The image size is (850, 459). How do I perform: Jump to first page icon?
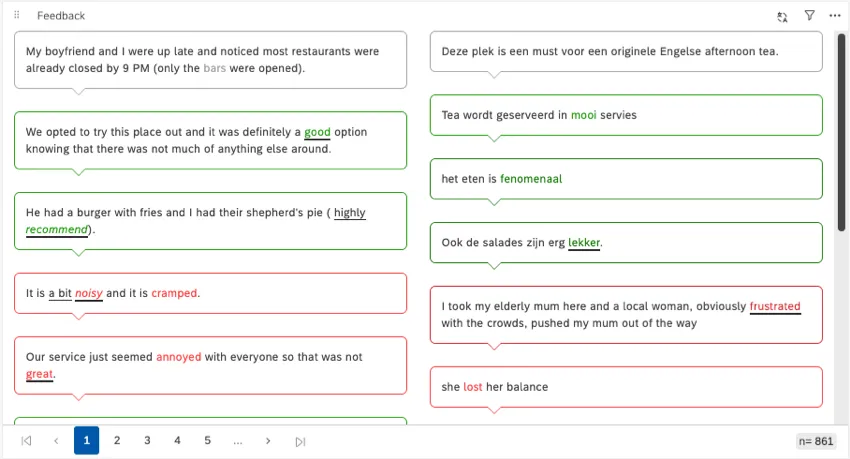point(27,441)
